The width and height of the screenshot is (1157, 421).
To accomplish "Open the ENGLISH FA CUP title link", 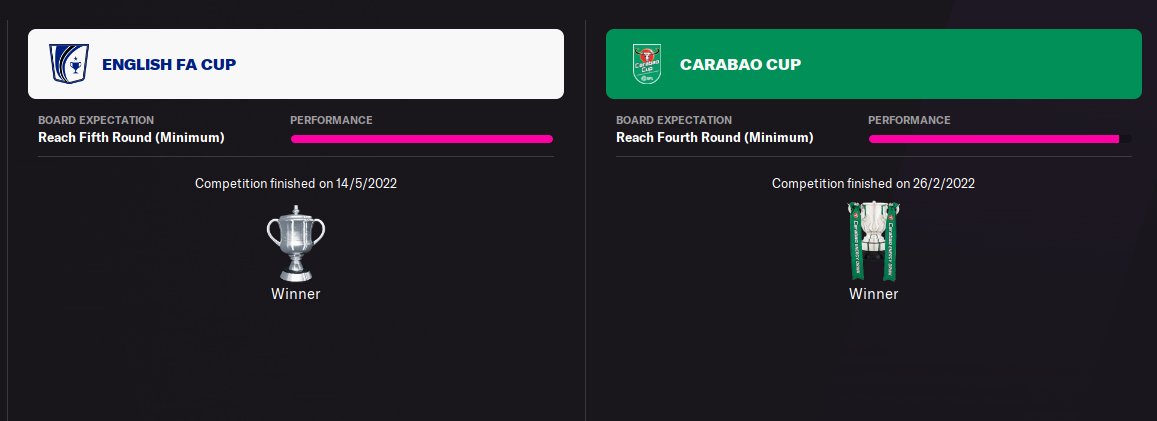I will (169, 65).
